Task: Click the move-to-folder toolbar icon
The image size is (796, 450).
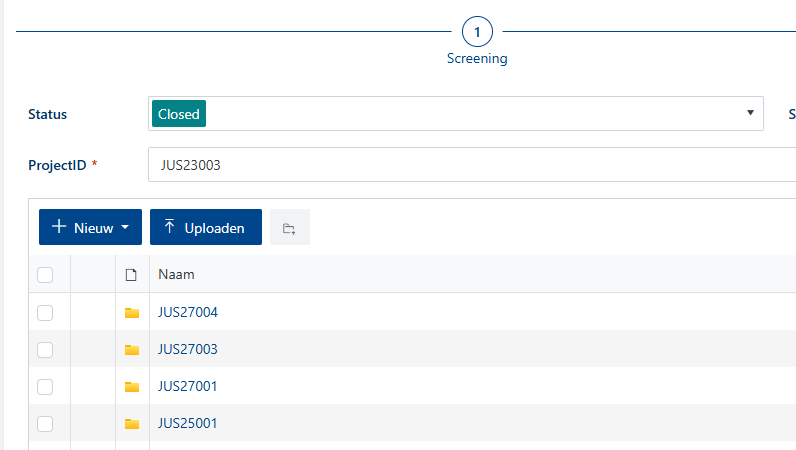Action: 289,228
